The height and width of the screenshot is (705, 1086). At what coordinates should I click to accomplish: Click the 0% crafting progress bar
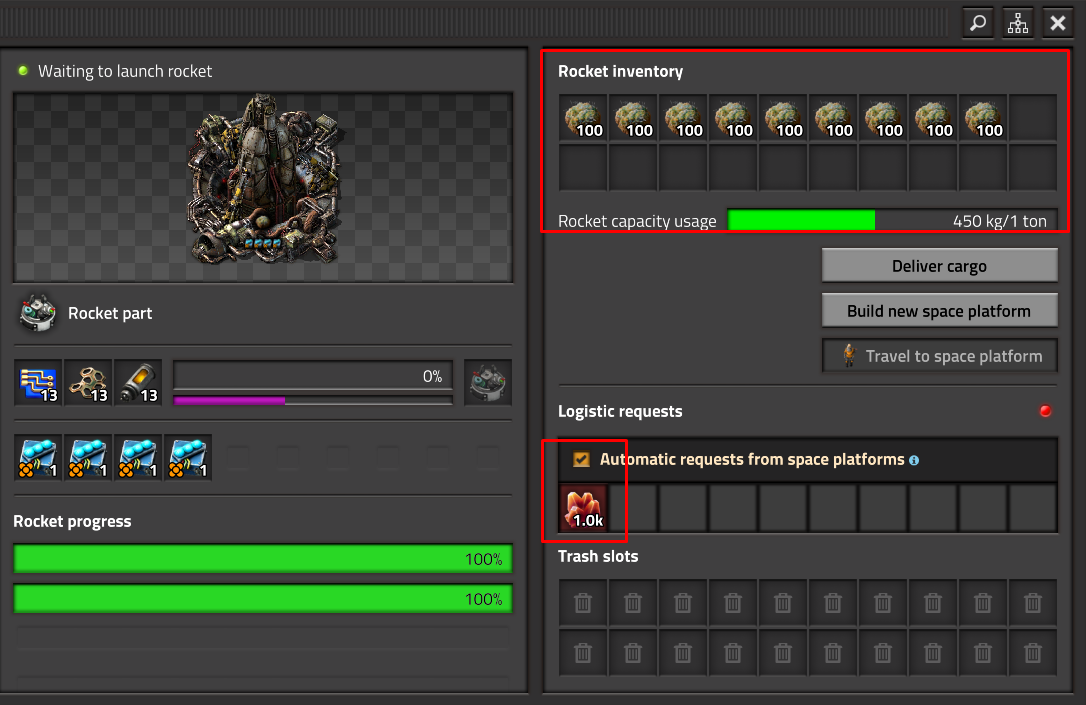[313, 375]
